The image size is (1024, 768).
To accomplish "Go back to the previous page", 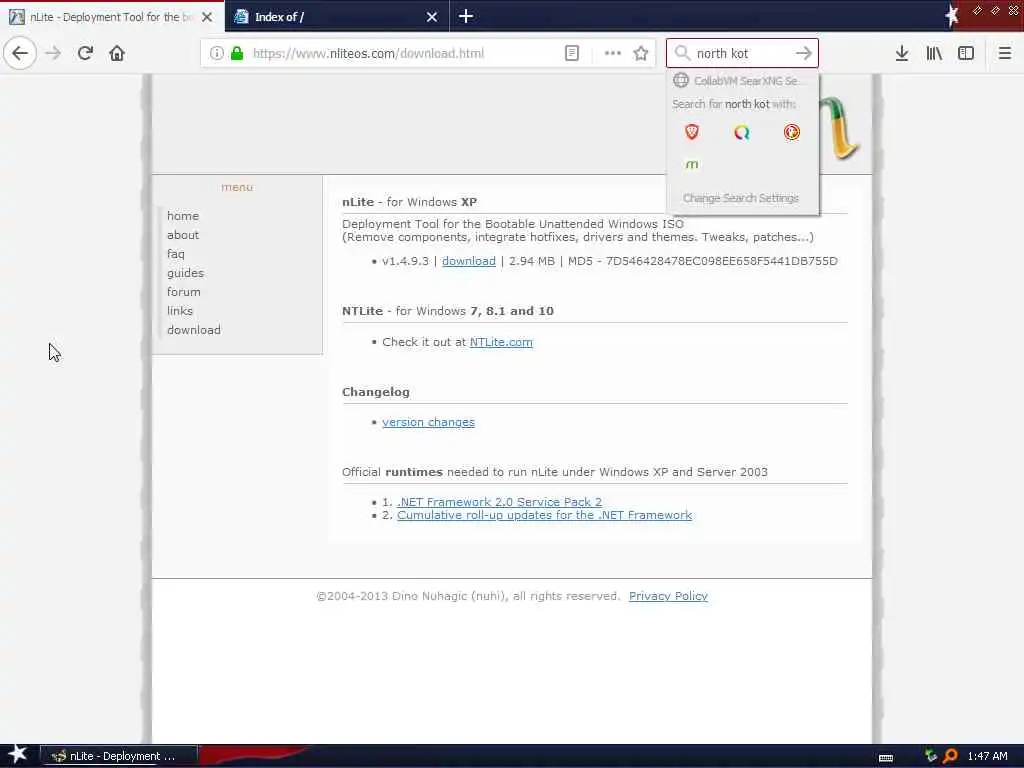I will (x=20, y=53).
